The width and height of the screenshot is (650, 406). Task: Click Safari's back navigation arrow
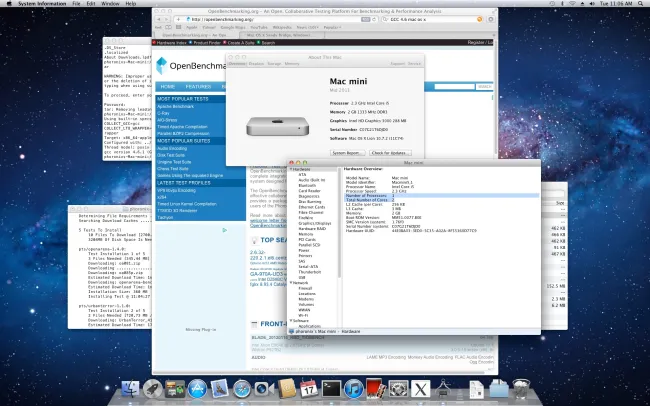[159, 19]
